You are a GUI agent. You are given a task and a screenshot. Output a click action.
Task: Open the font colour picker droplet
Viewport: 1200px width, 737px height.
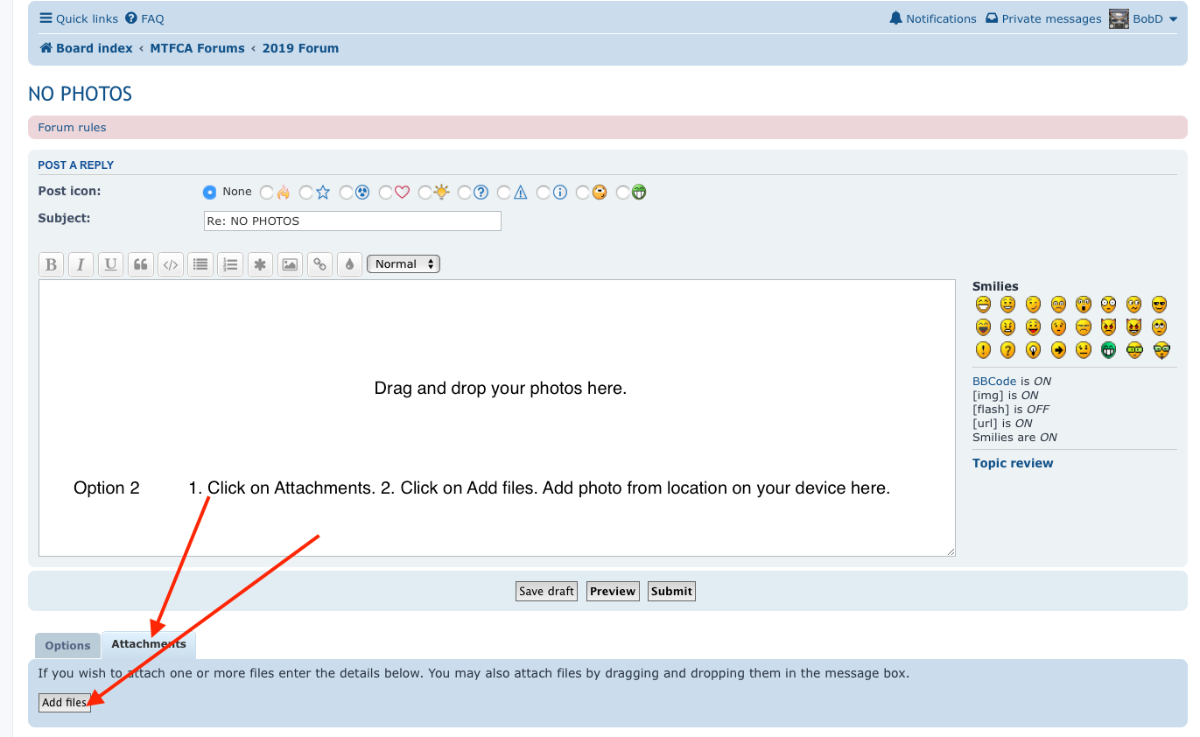click(x=350, y=265)
